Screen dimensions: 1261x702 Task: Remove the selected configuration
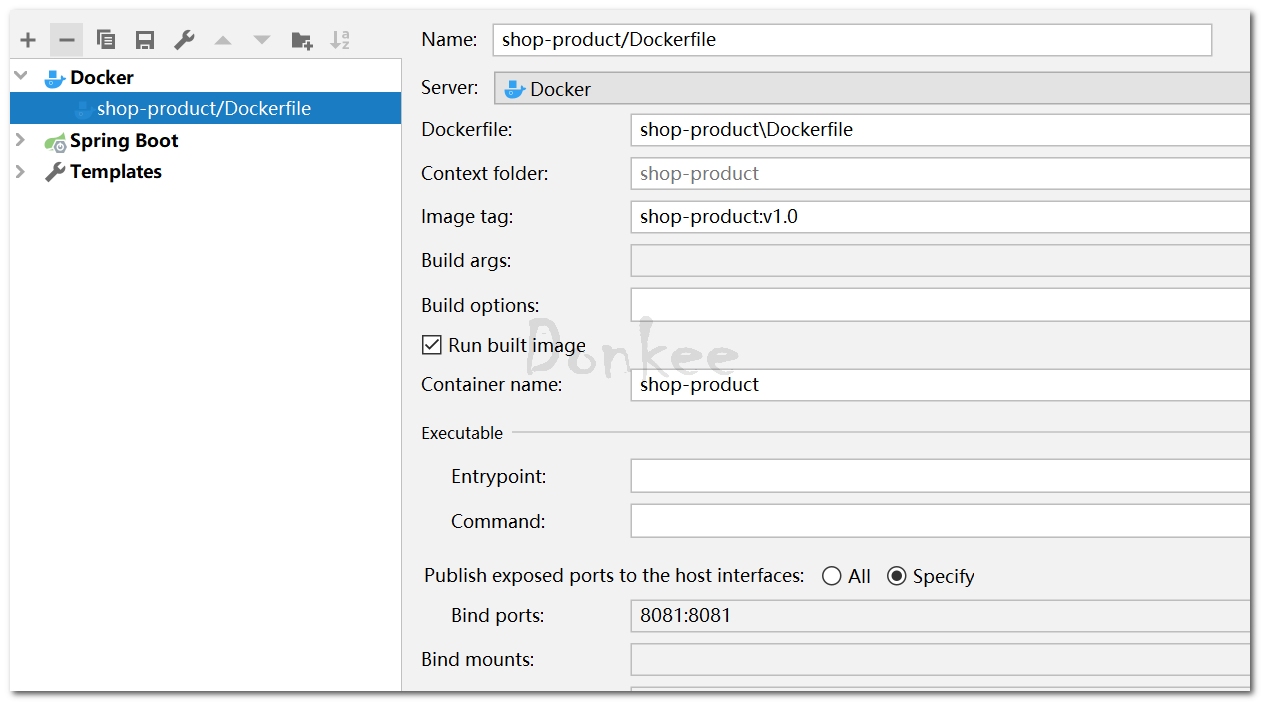[x=66, y=40]
